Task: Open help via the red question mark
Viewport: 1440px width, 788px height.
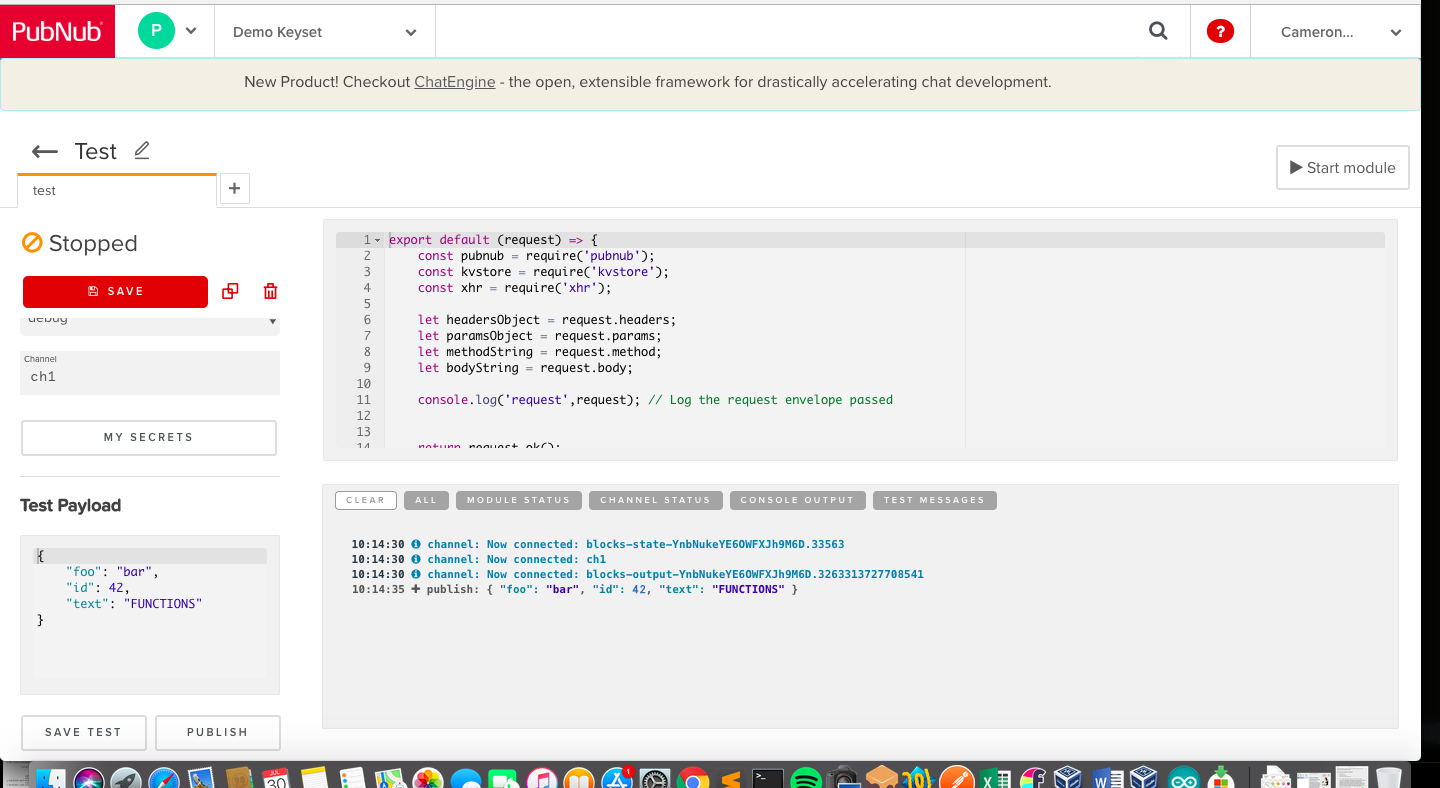Action: (1220, 31)
